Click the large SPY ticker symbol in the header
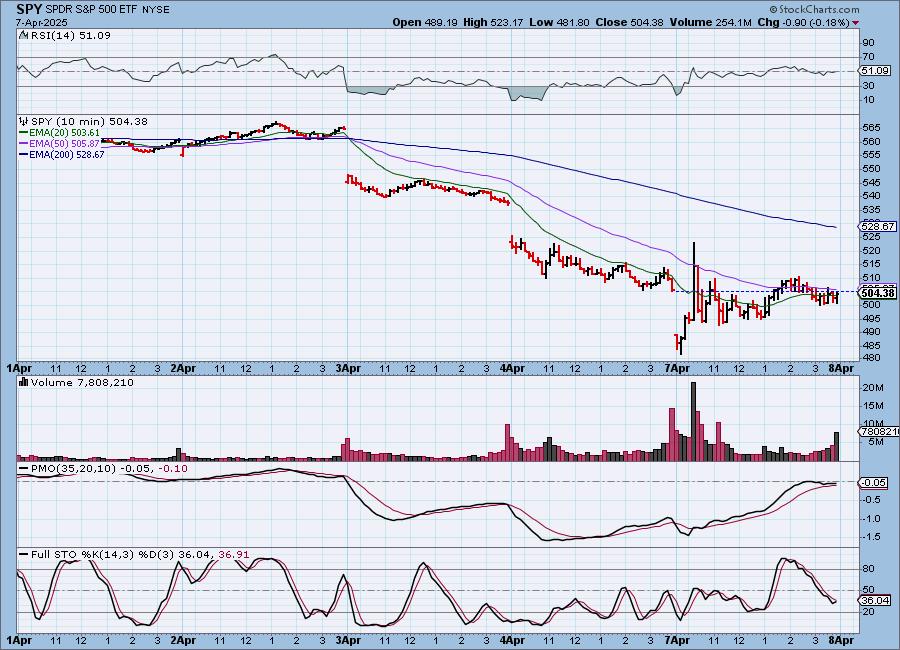 29,9
